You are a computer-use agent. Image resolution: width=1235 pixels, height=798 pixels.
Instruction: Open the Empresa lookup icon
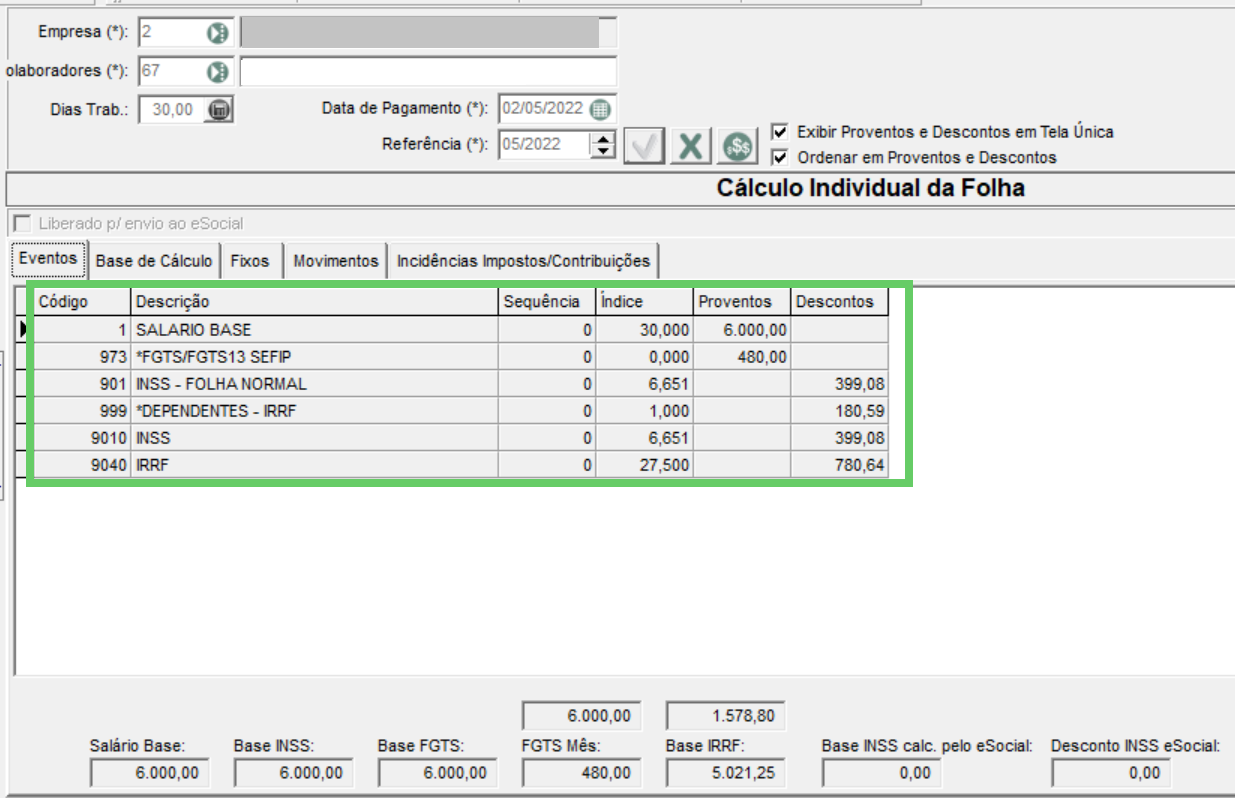217,32
